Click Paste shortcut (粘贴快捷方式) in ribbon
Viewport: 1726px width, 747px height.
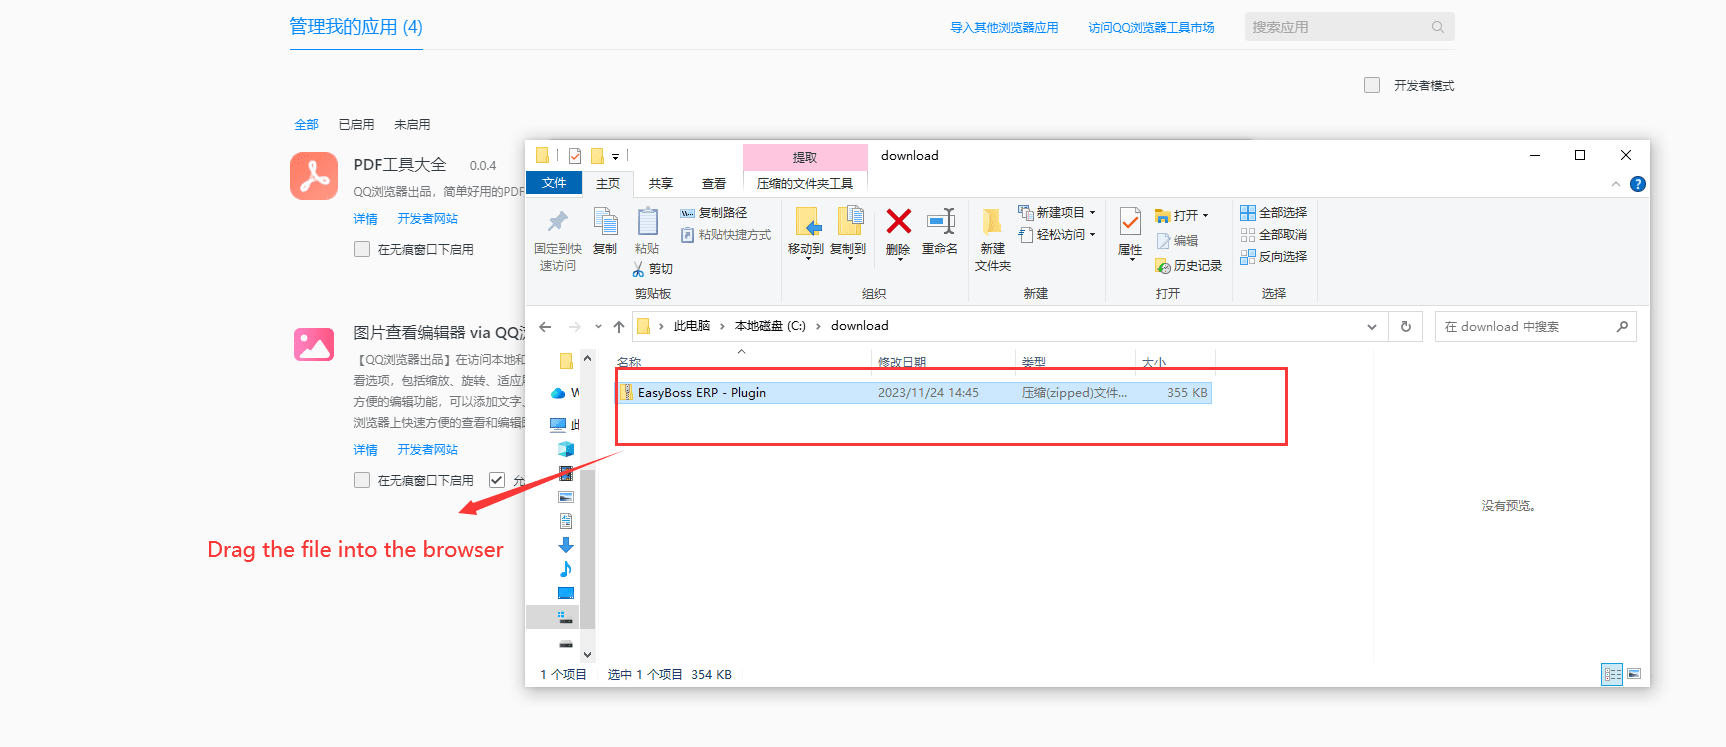tap(725, 235)
